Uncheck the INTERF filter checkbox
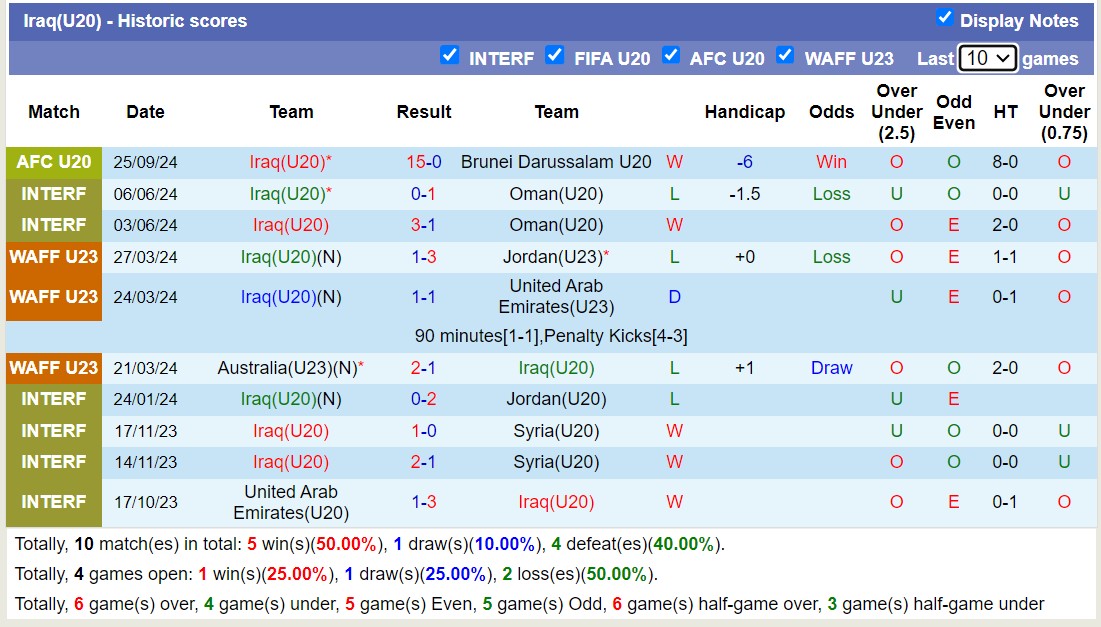The image size is (1101, 627). pyautogui.click(x=450, y=56)
